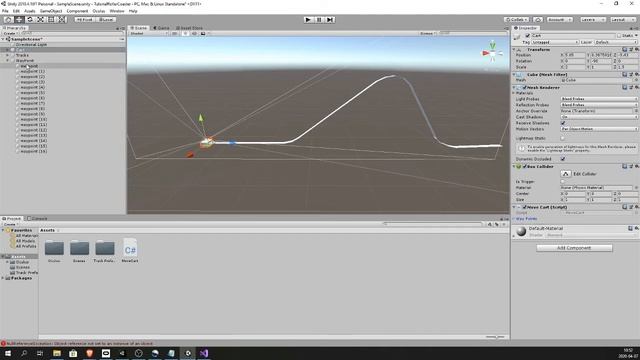This screenshot has width=640, height=360.
Task: Open Mesh Filter component settings gear
Action: pyautogui.click(x=636, y=74)
